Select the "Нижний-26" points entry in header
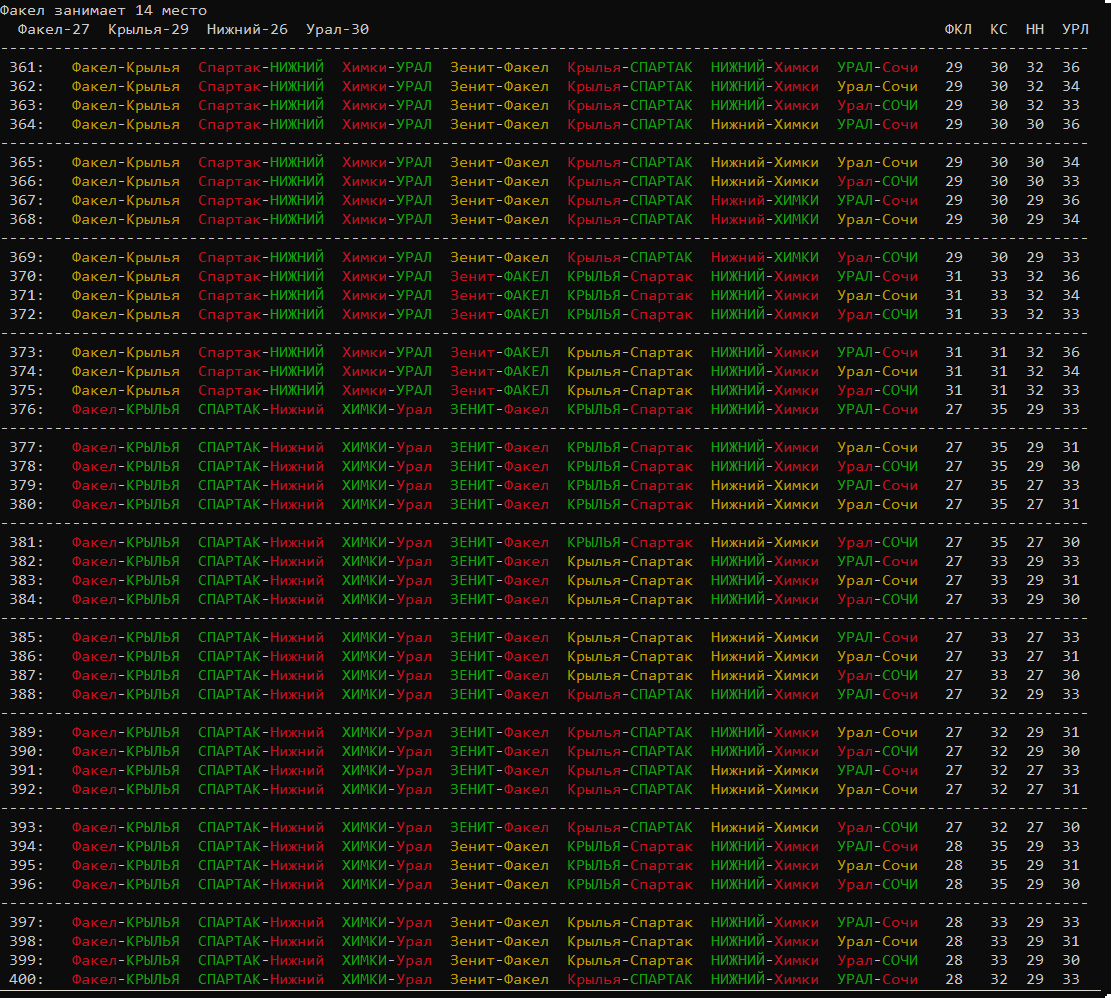 [247, 30]
